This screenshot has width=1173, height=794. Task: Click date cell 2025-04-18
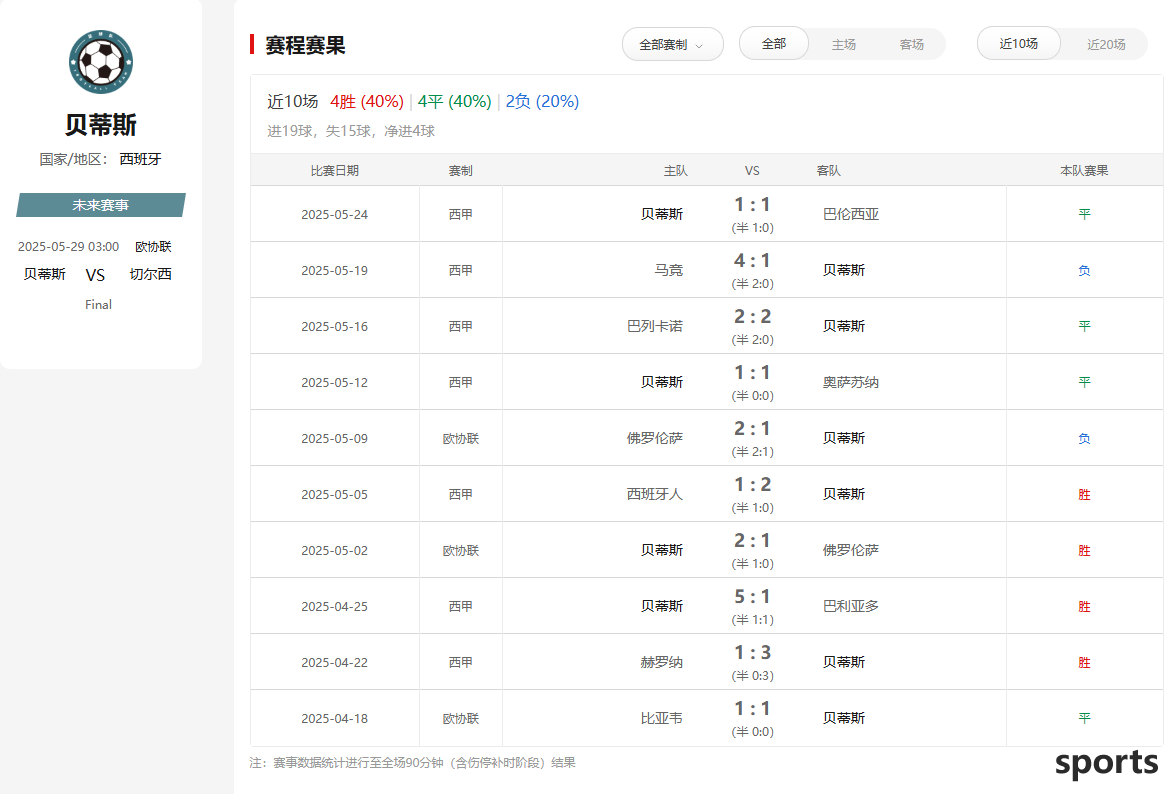click(334, 718)
